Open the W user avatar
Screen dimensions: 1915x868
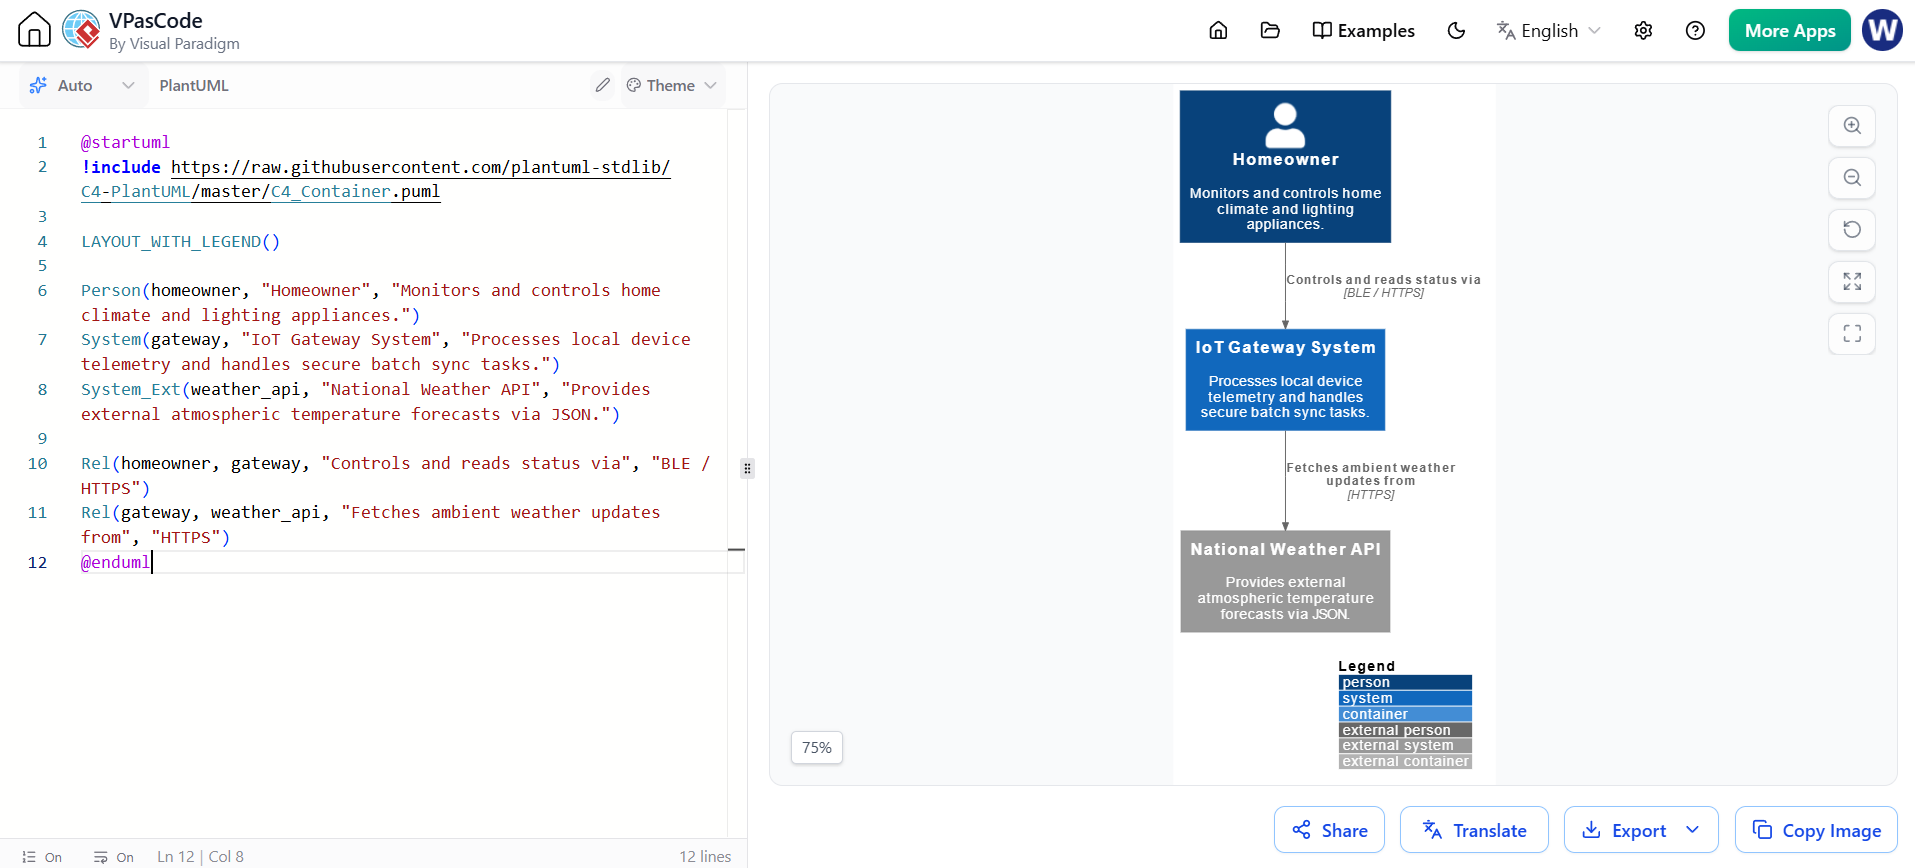click(x=1882, y=30)
